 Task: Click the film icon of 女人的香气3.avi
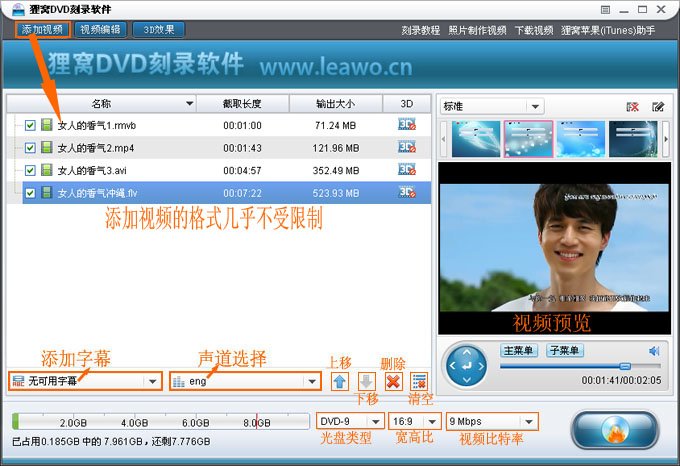(47, 170)
